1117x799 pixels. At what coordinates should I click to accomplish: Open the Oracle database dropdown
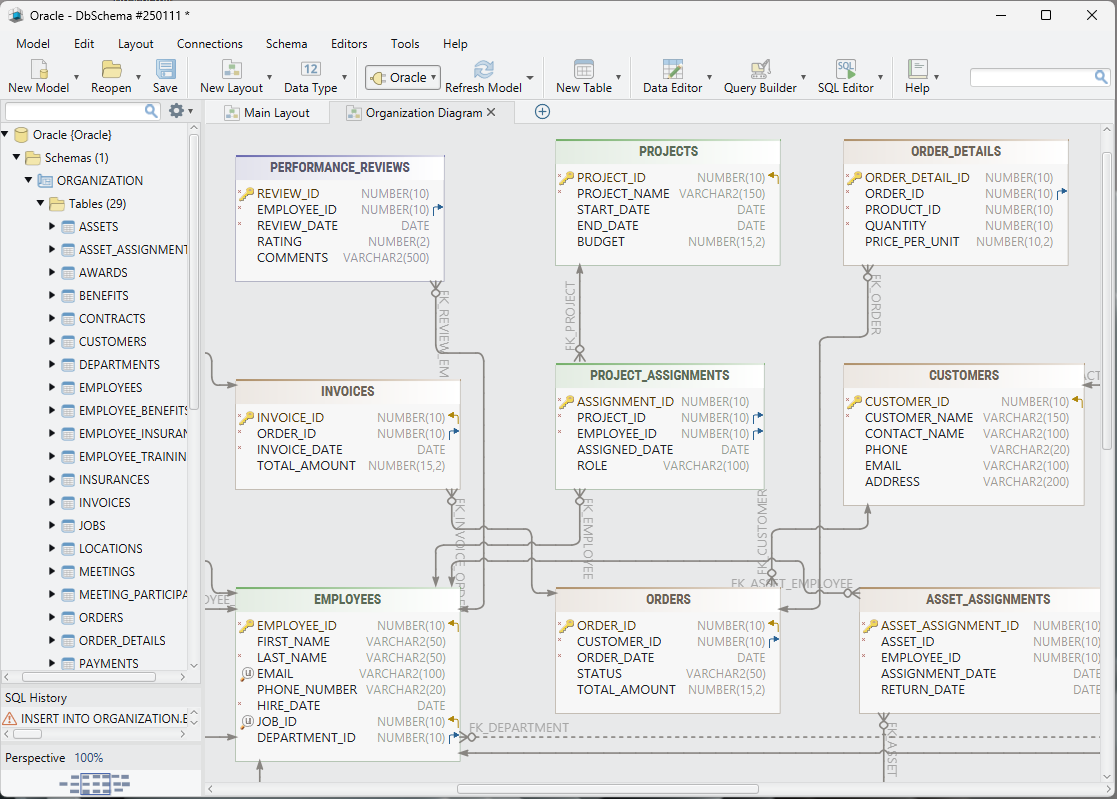tap(403, 78)
